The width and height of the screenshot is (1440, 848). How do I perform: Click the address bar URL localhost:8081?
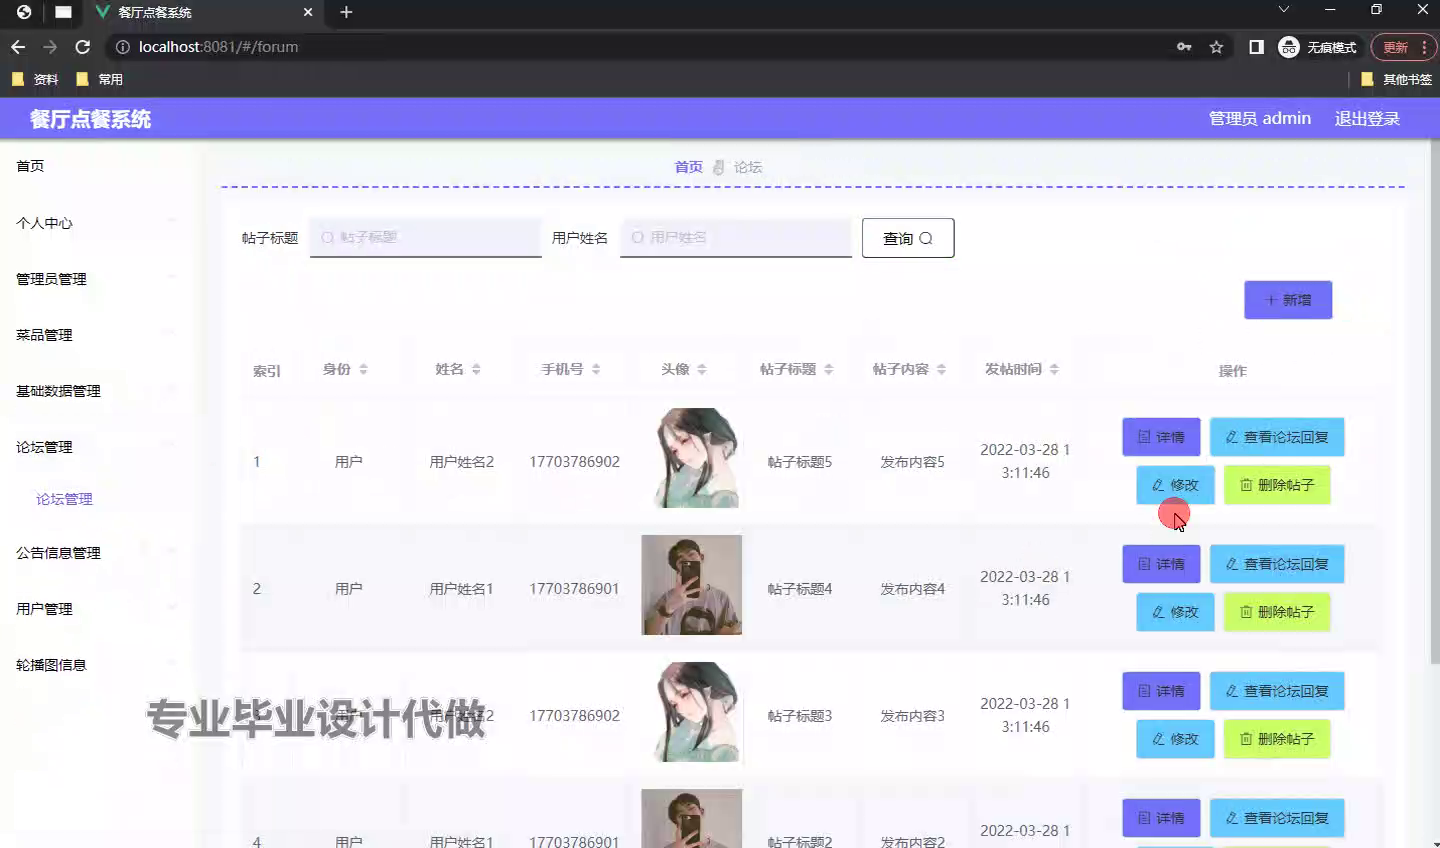(218, 47)
